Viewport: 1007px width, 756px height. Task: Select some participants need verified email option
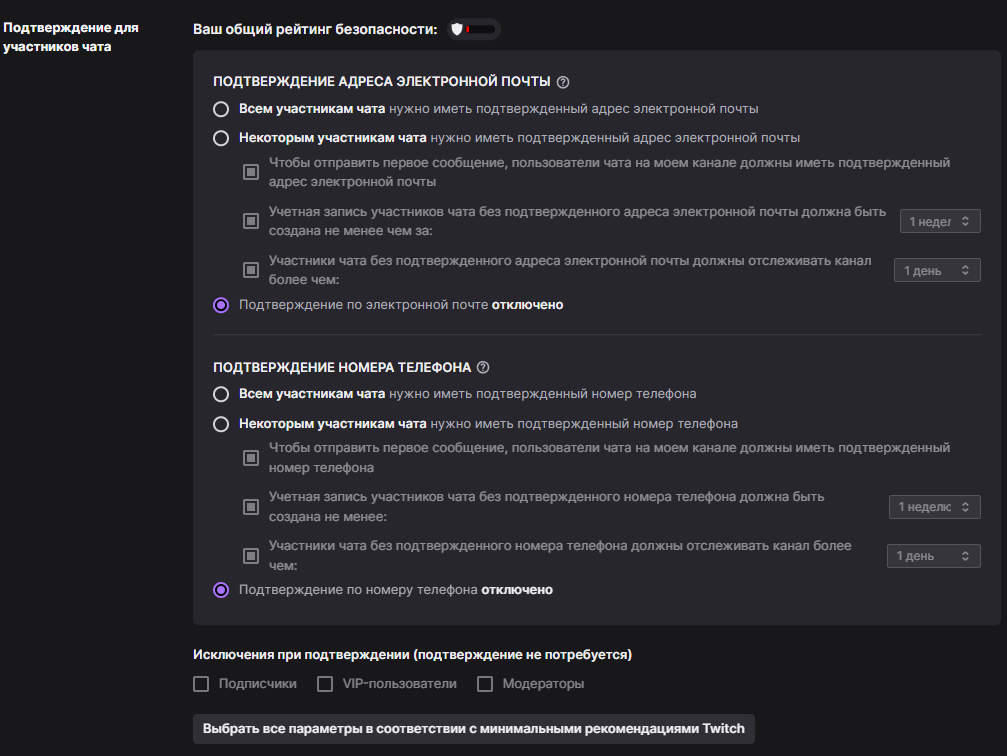tap(221, 138)
